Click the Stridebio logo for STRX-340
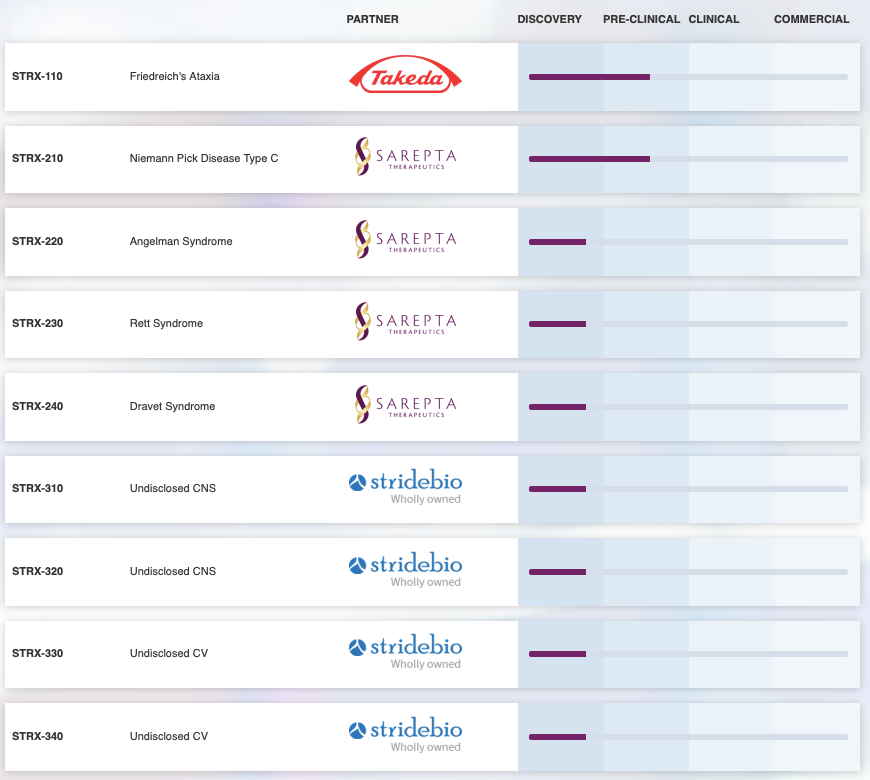The height and width of the screenshot is (780, 870). pos(405,735)
